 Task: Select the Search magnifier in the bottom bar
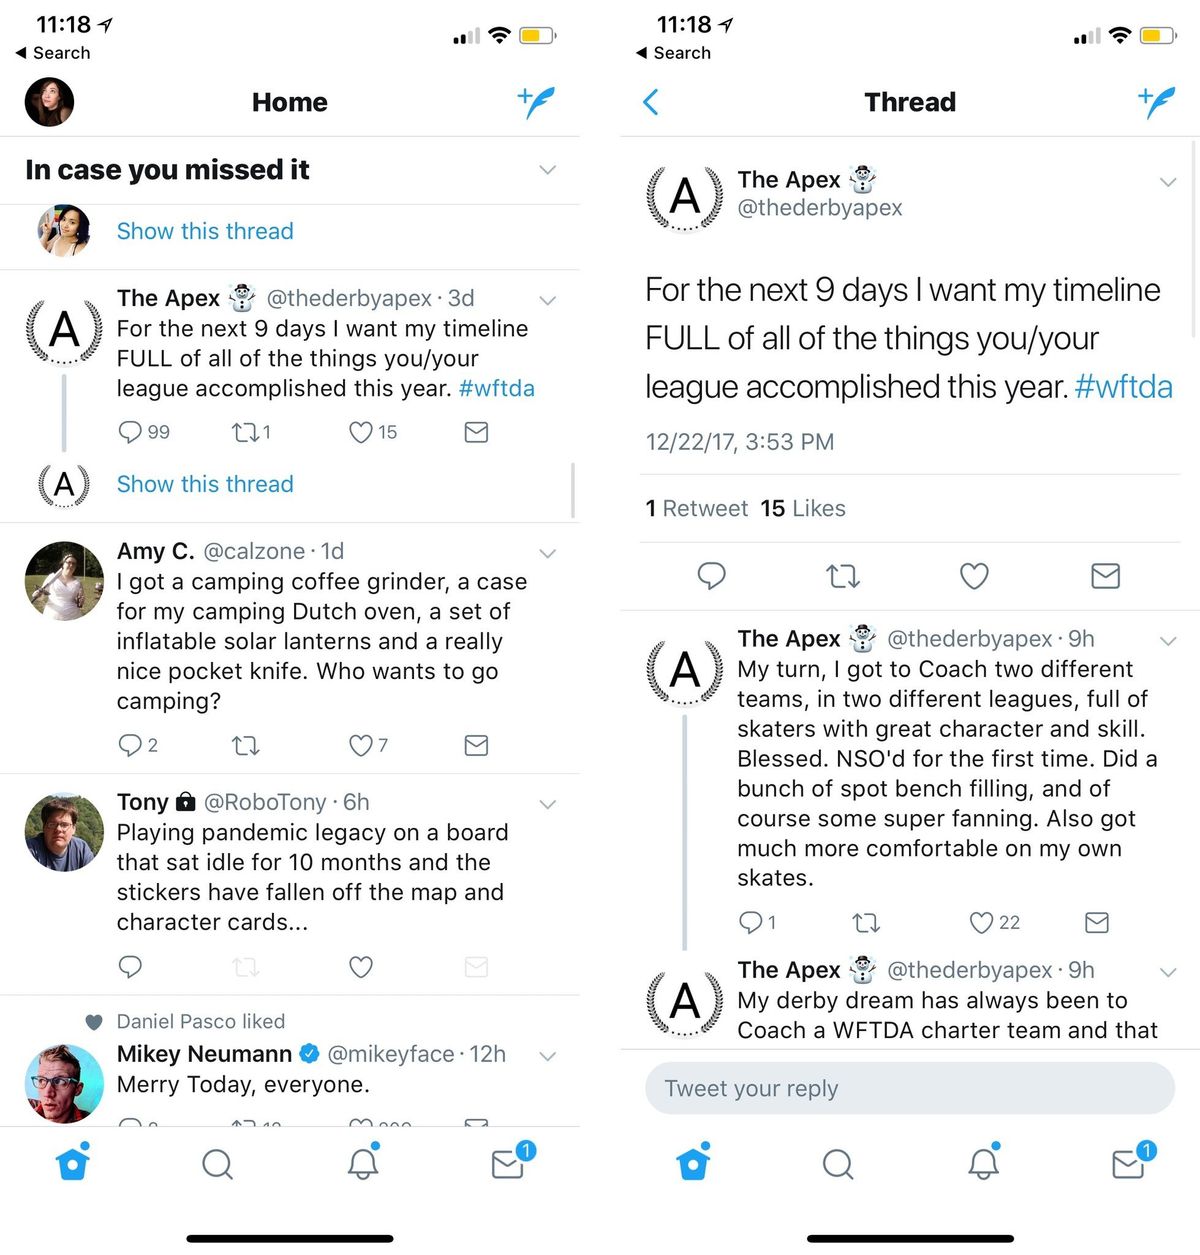(217, 1163)
